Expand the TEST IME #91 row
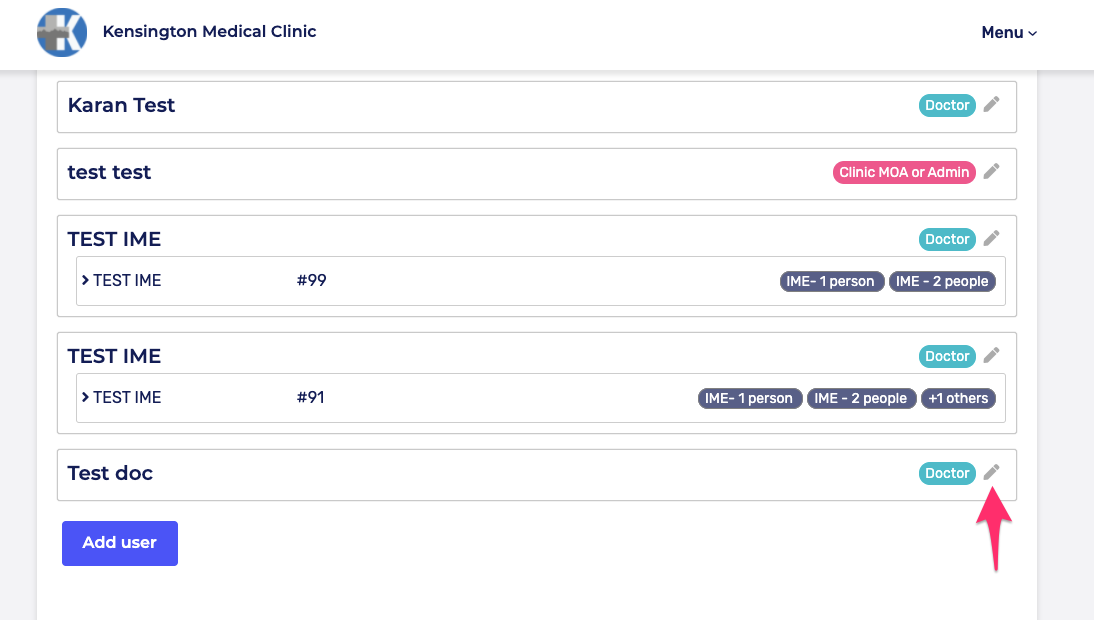1094x620 pixels. tap(86, 397)
